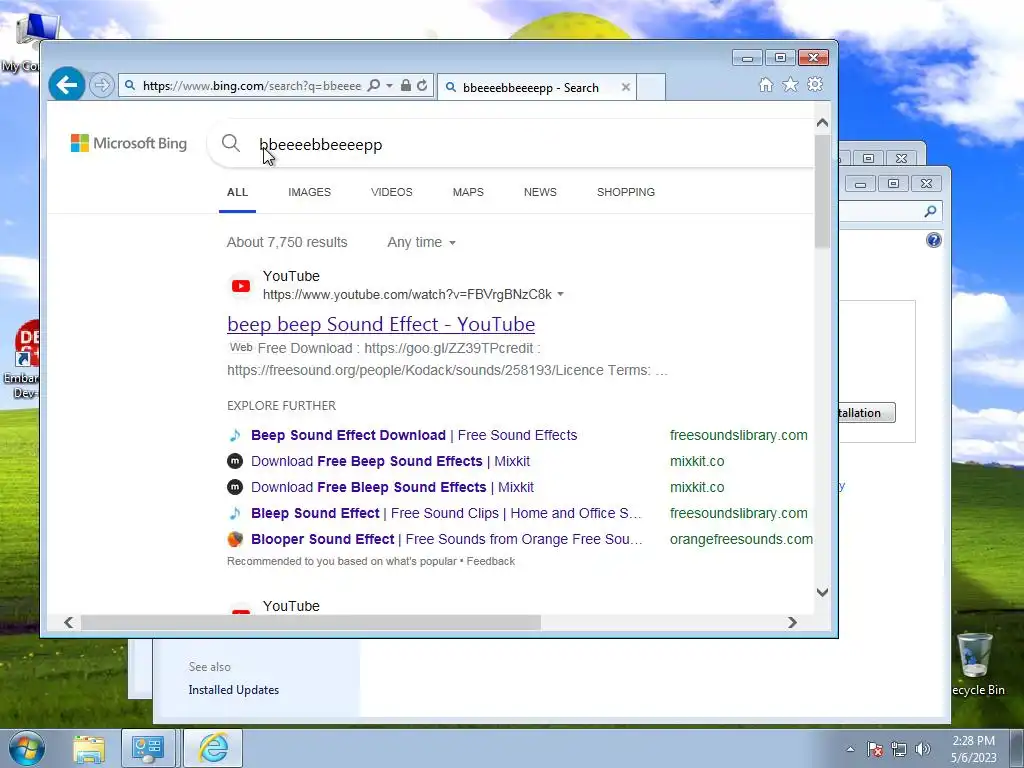This screenshot has height=768, width=1024.
Task: Refresh the Bing page
Action: 422,86
